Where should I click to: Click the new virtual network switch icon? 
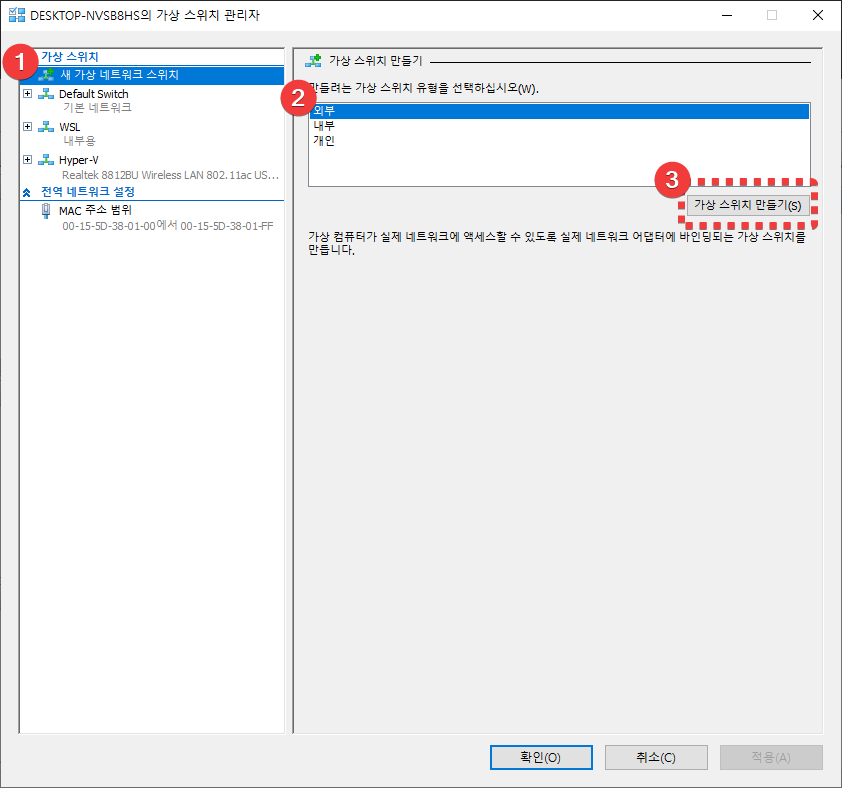[x=46, y=75]
